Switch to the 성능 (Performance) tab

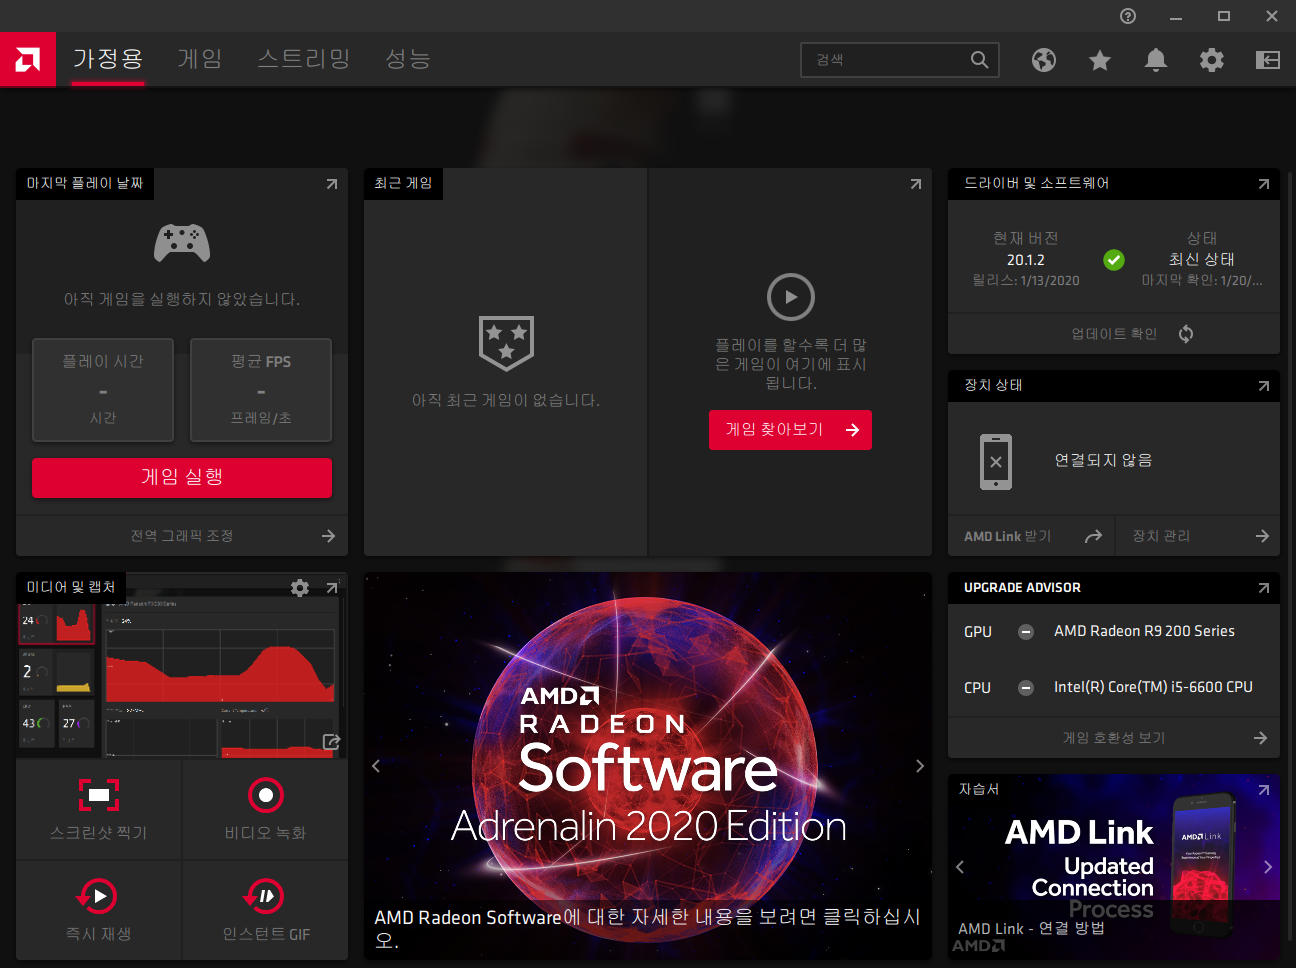point(408,59)
